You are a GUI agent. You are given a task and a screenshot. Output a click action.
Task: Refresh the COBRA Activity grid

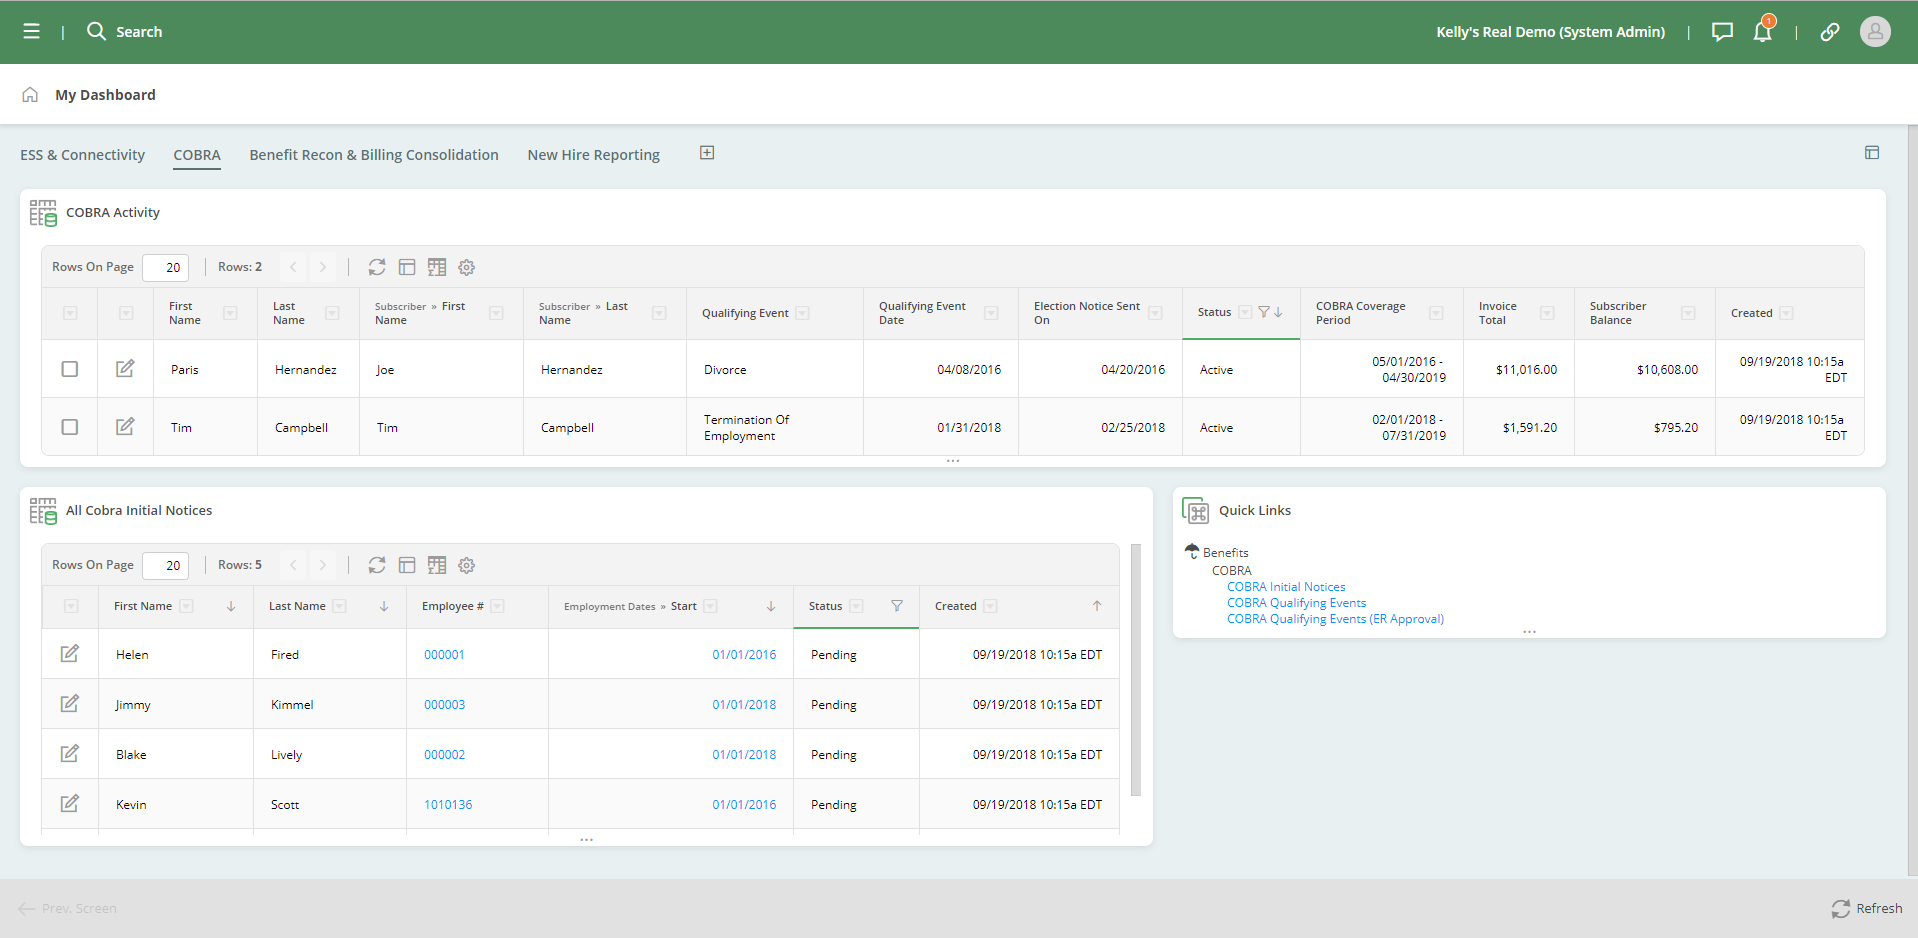click(x=376, y=267)
